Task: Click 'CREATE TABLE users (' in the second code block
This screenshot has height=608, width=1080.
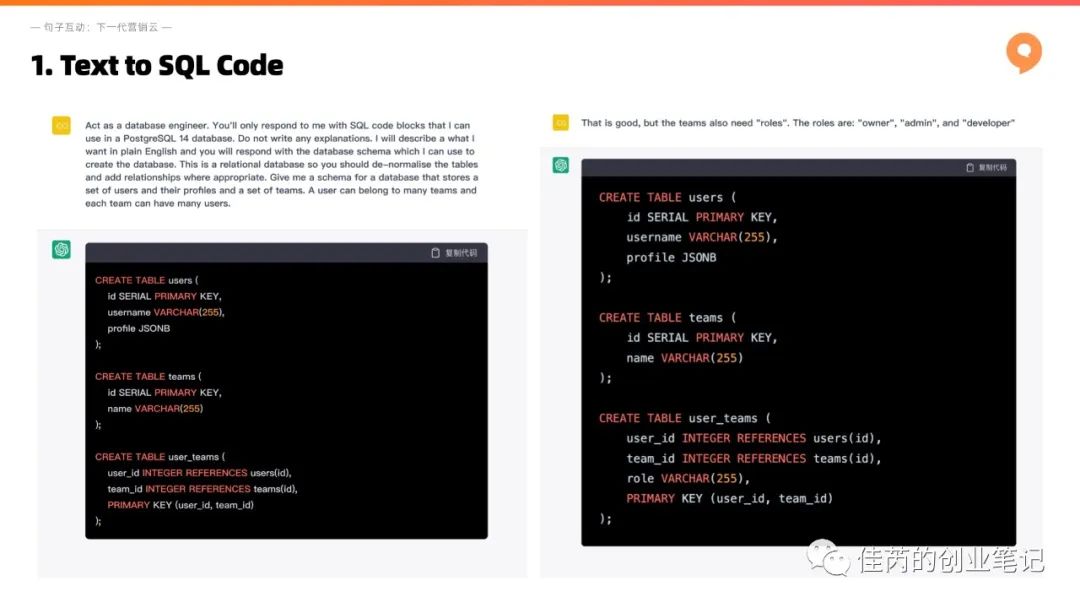Action: [x=667, y=197]
